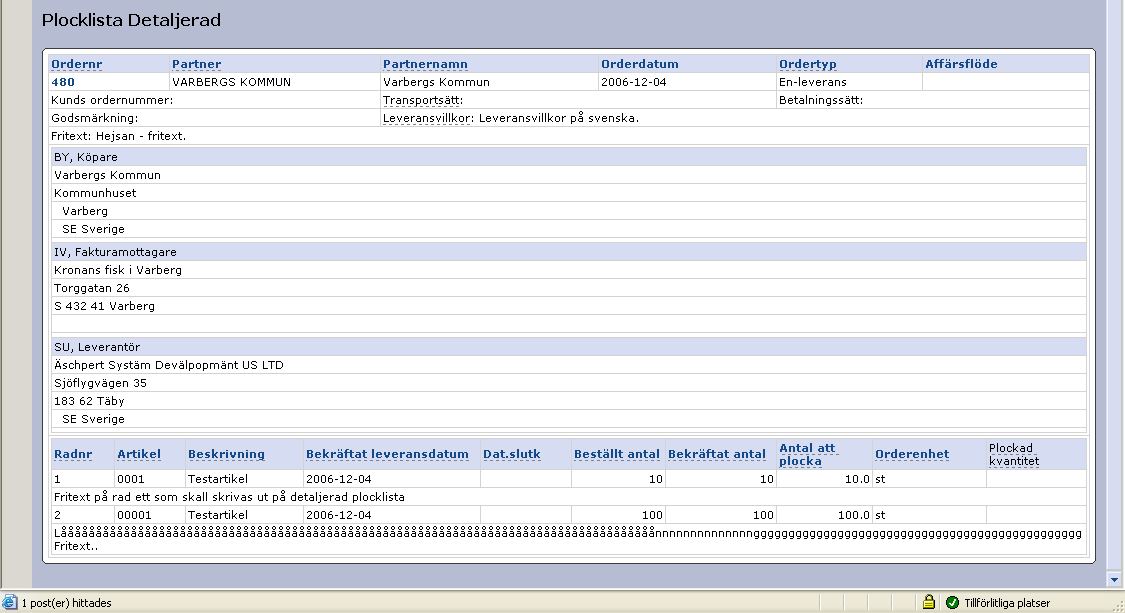This screenshot has width=1125, height=613.
Task: Click the Artikel column header
Action: (139, 454)
